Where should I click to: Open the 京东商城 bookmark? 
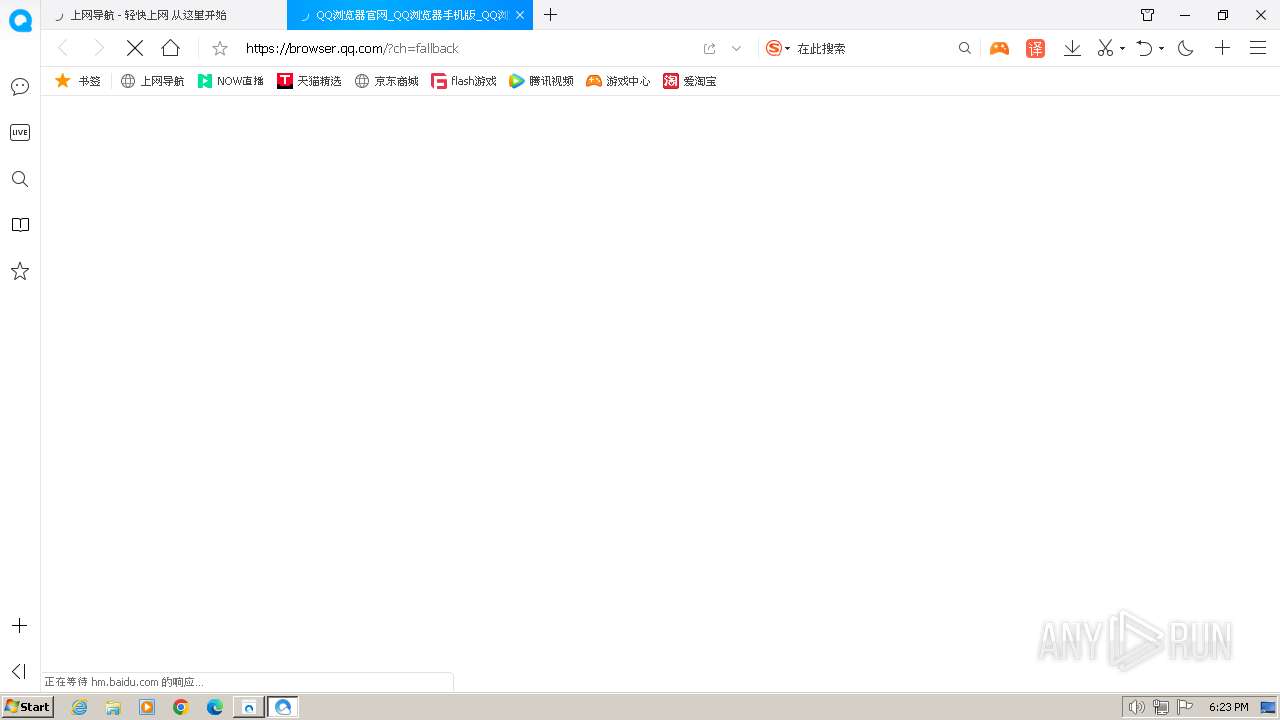pyautogui.click(x=387, y=81)
